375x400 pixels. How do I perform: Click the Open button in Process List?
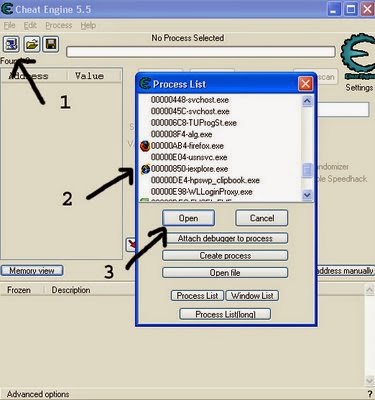(188, 218)
